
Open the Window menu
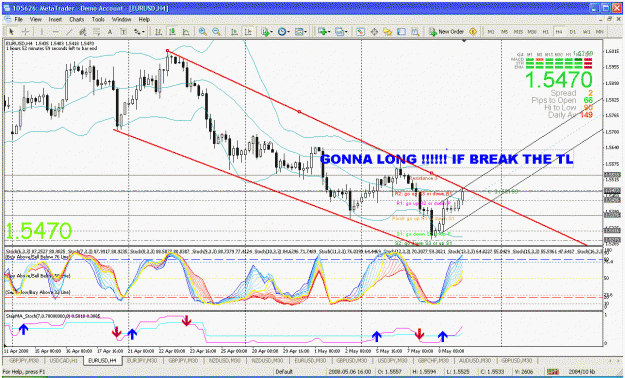tap(122, 19)
